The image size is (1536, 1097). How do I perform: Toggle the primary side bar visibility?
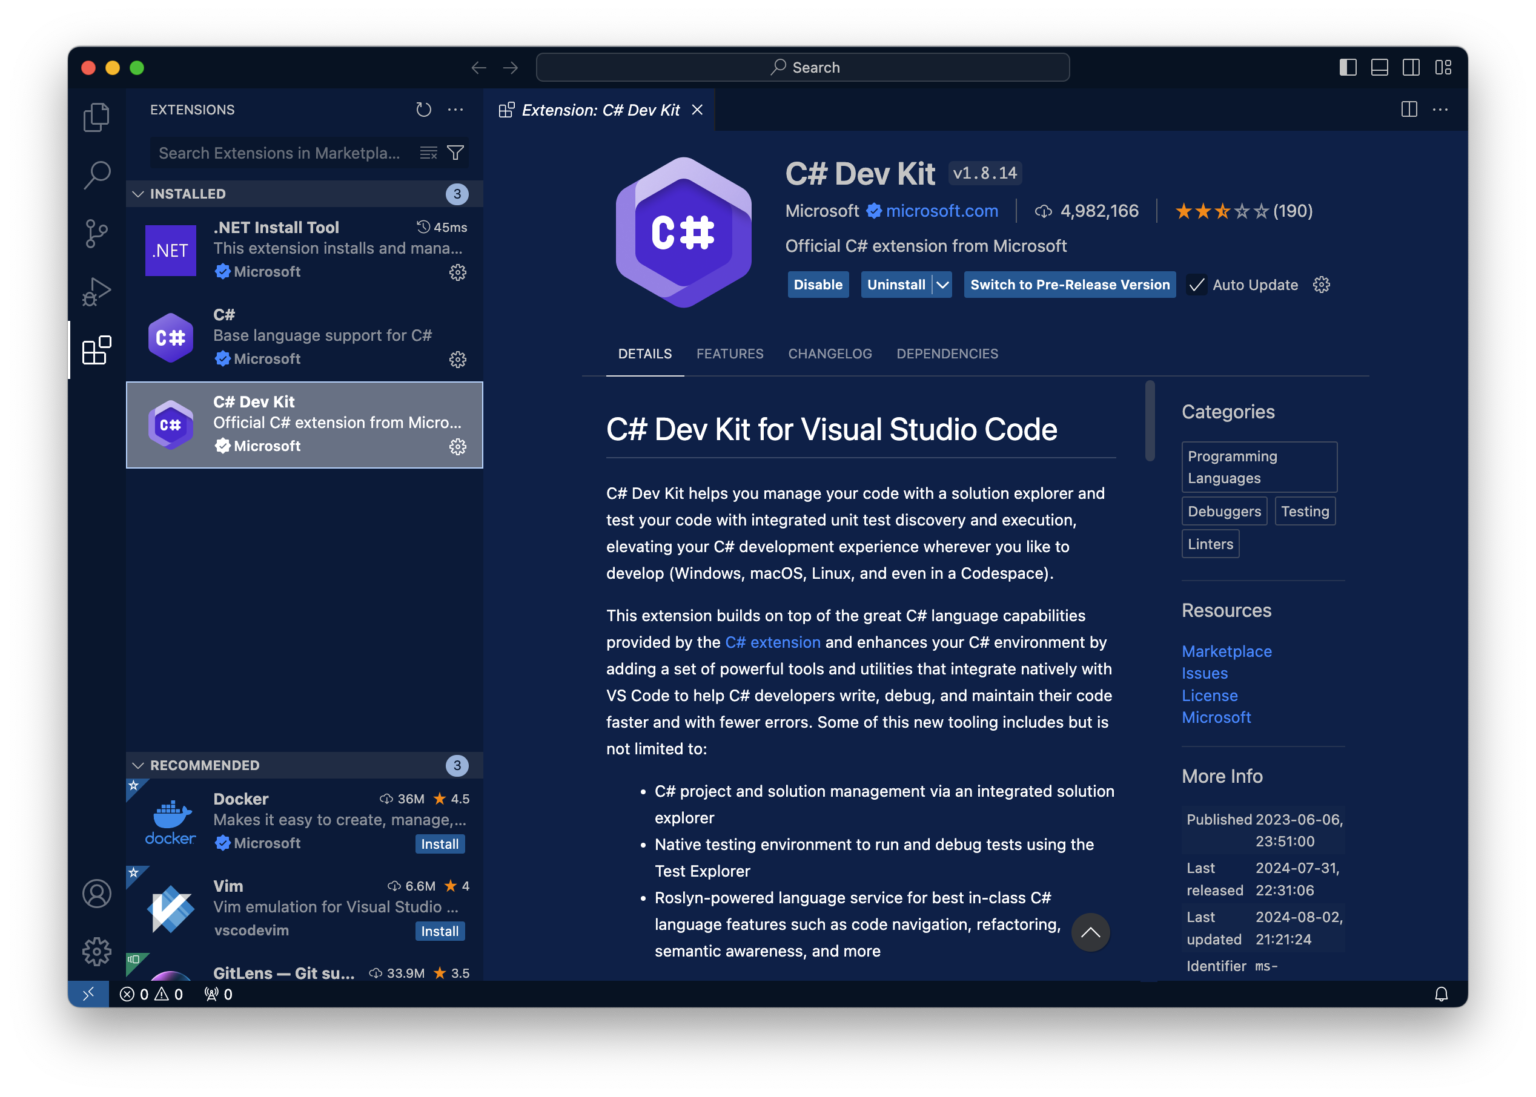(1348, 67)
